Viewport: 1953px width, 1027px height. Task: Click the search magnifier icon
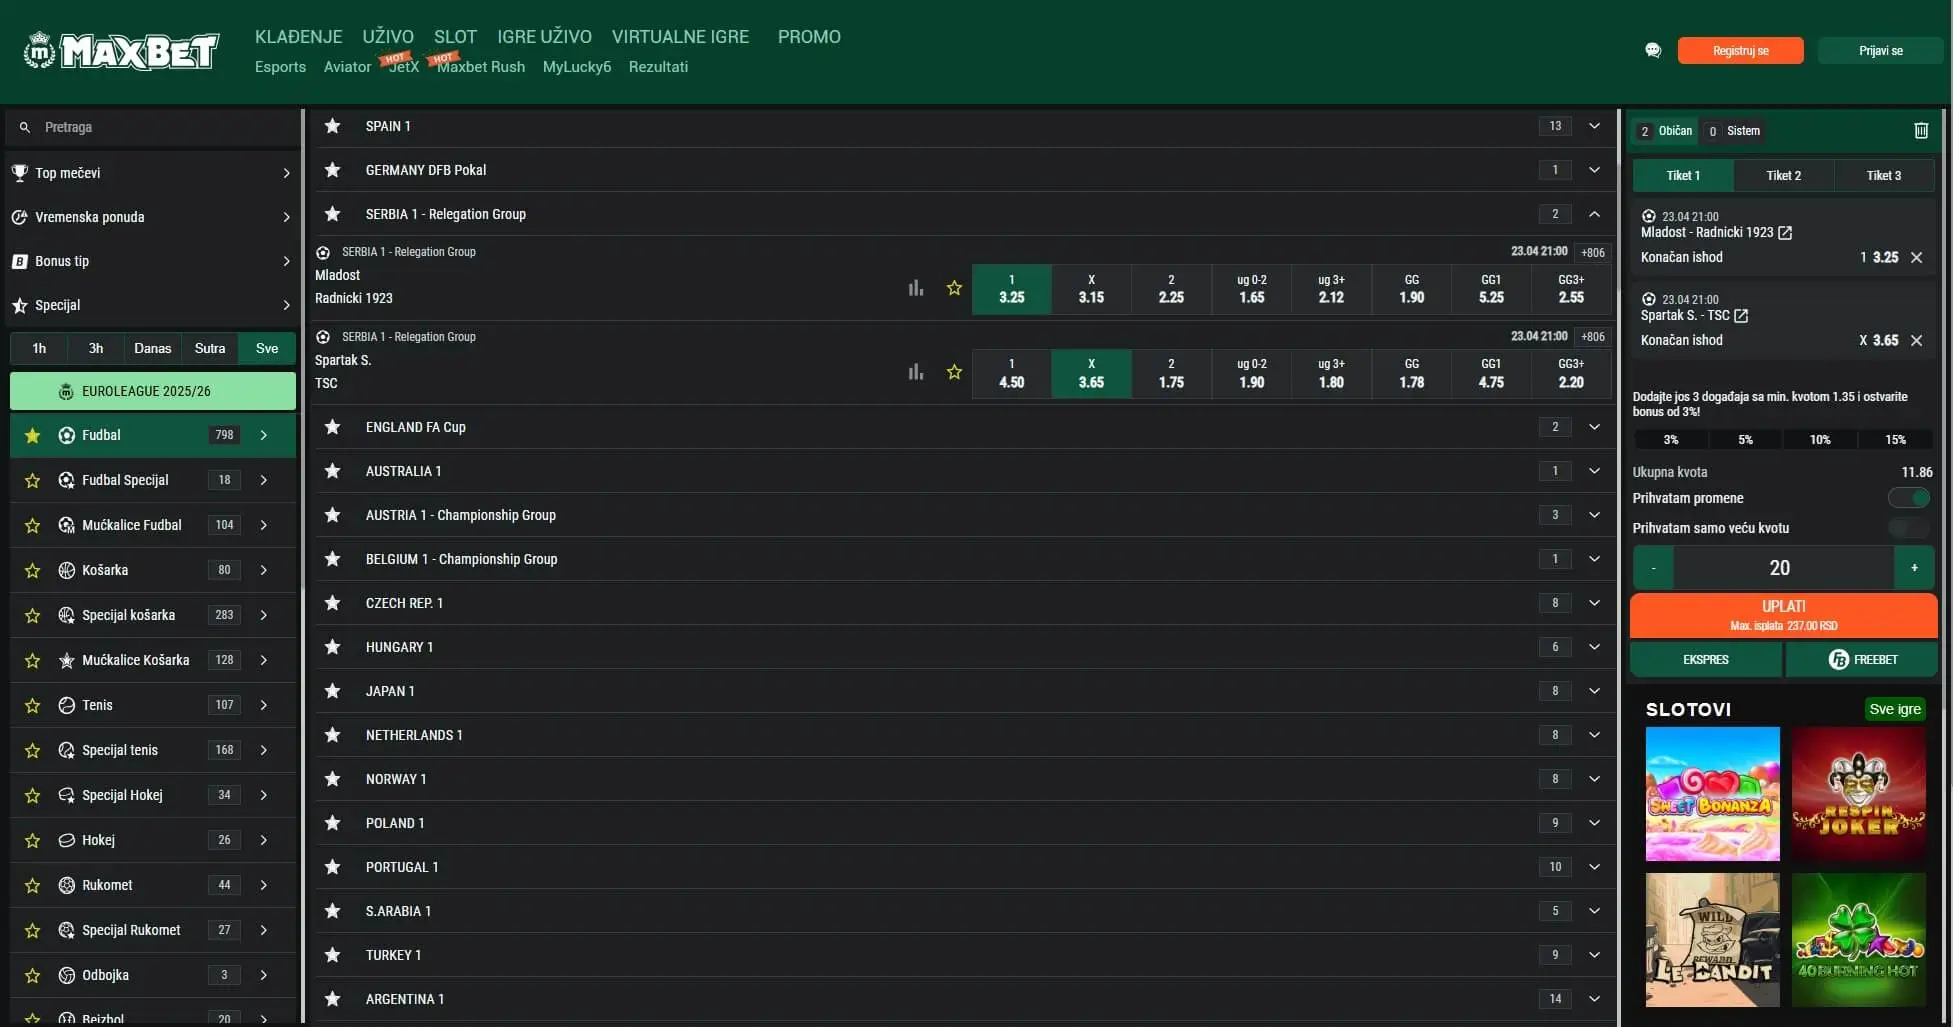point(25,127)
